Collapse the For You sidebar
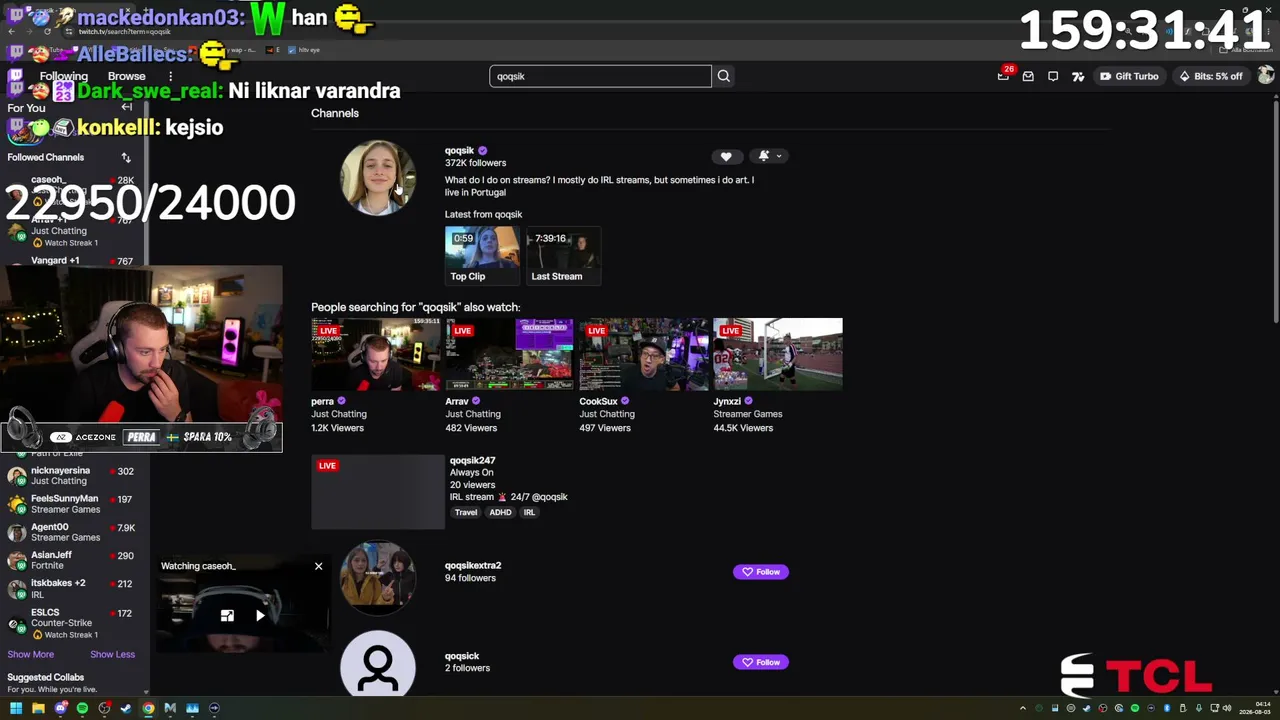This screenshot has width=1280, height=720. [x=126, y=107]
